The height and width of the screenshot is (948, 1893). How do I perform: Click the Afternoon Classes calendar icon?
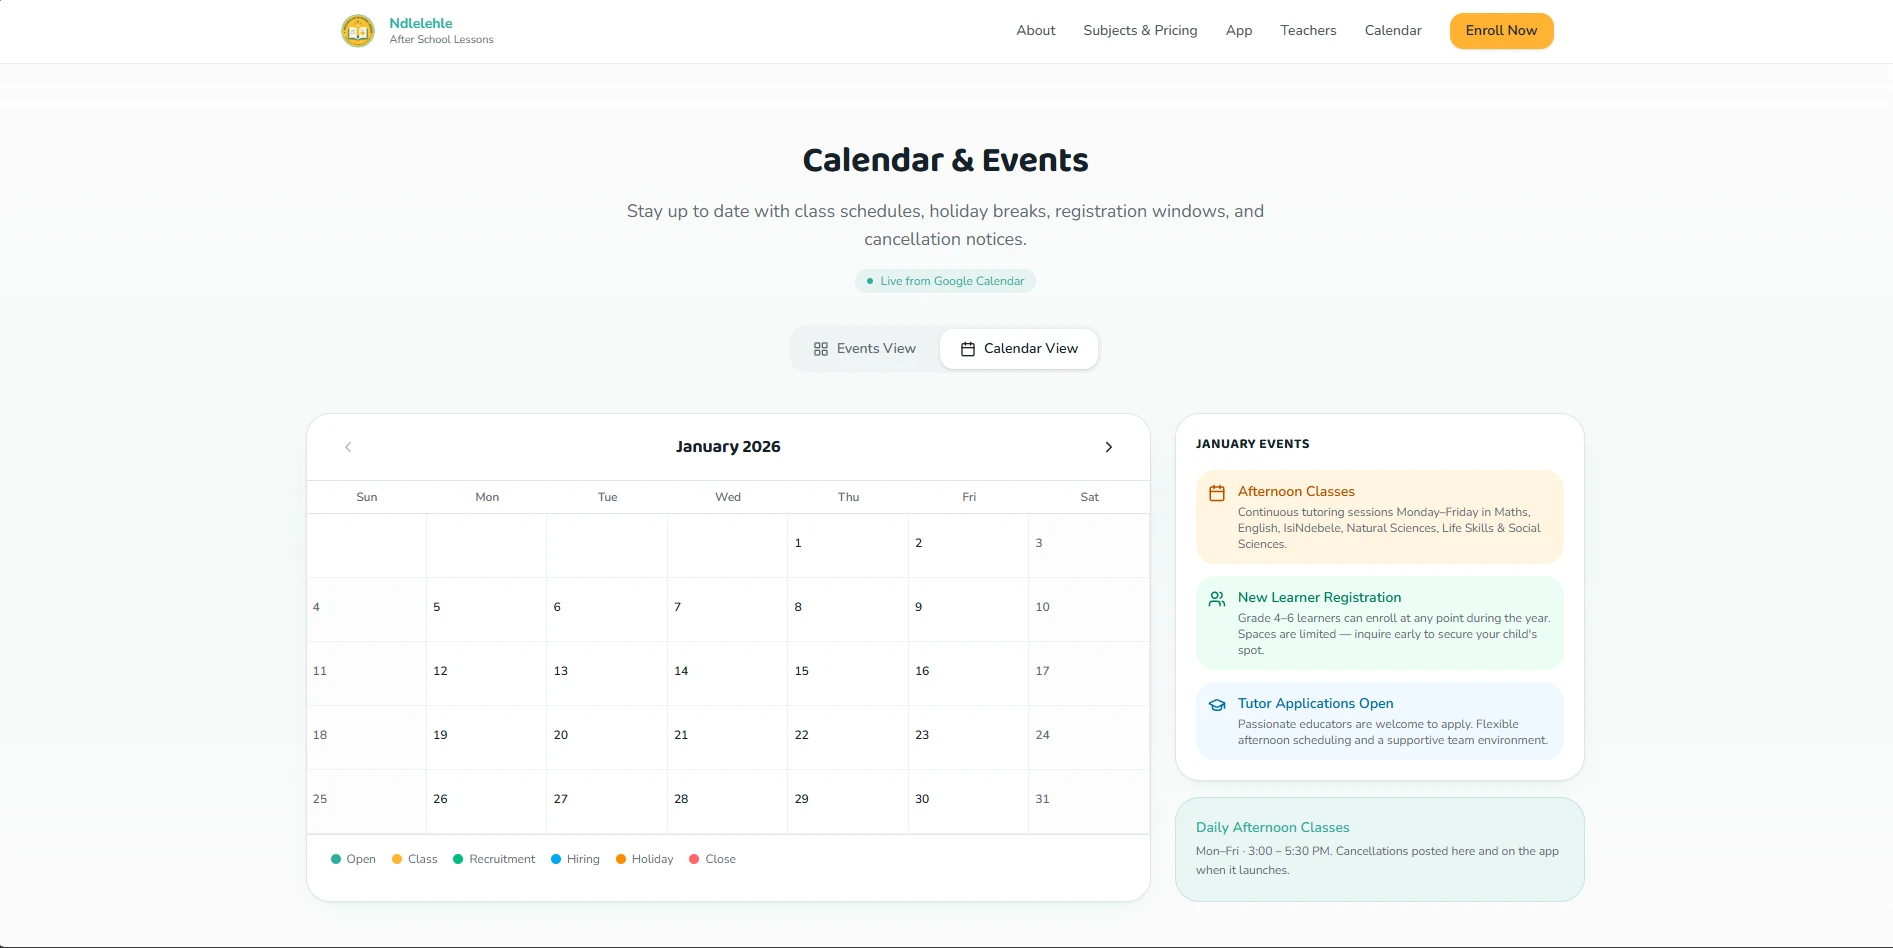1217,493
